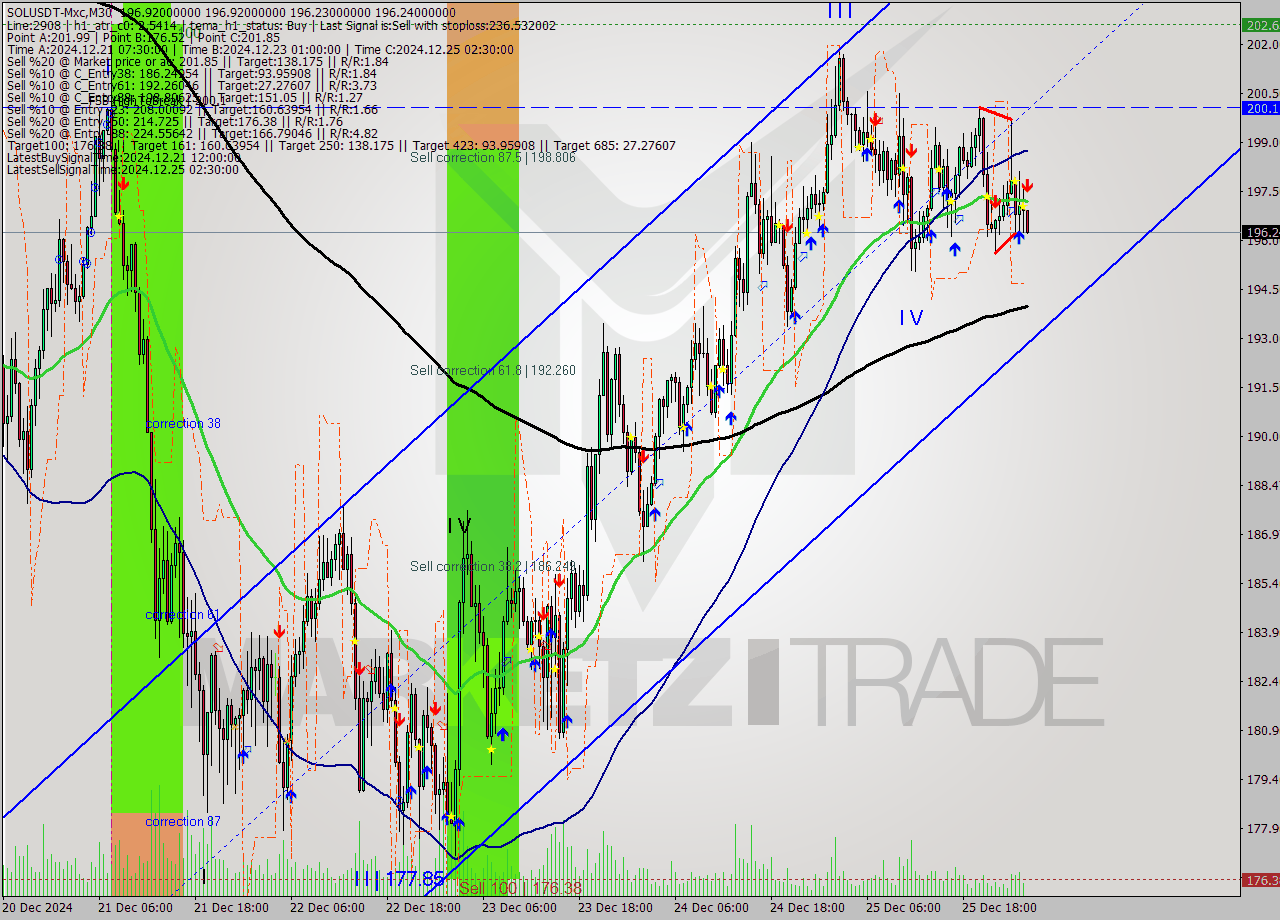Click the 'III 177.85' wave label
The image size is (1280, 920).
coord(399,878)
